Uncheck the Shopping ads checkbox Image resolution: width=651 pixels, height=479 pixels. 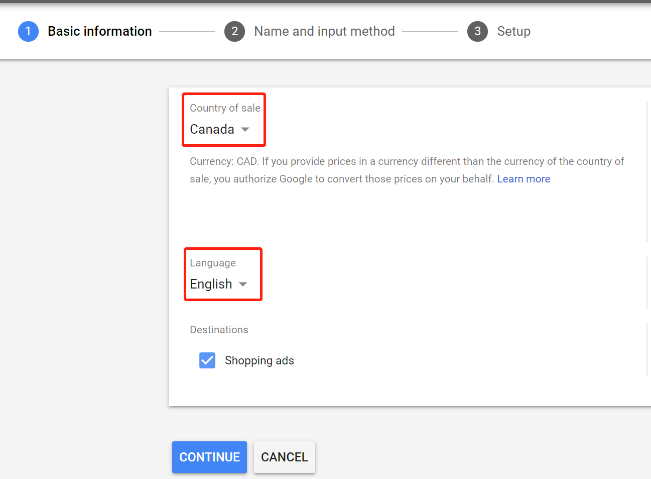(x=207, y=360)
